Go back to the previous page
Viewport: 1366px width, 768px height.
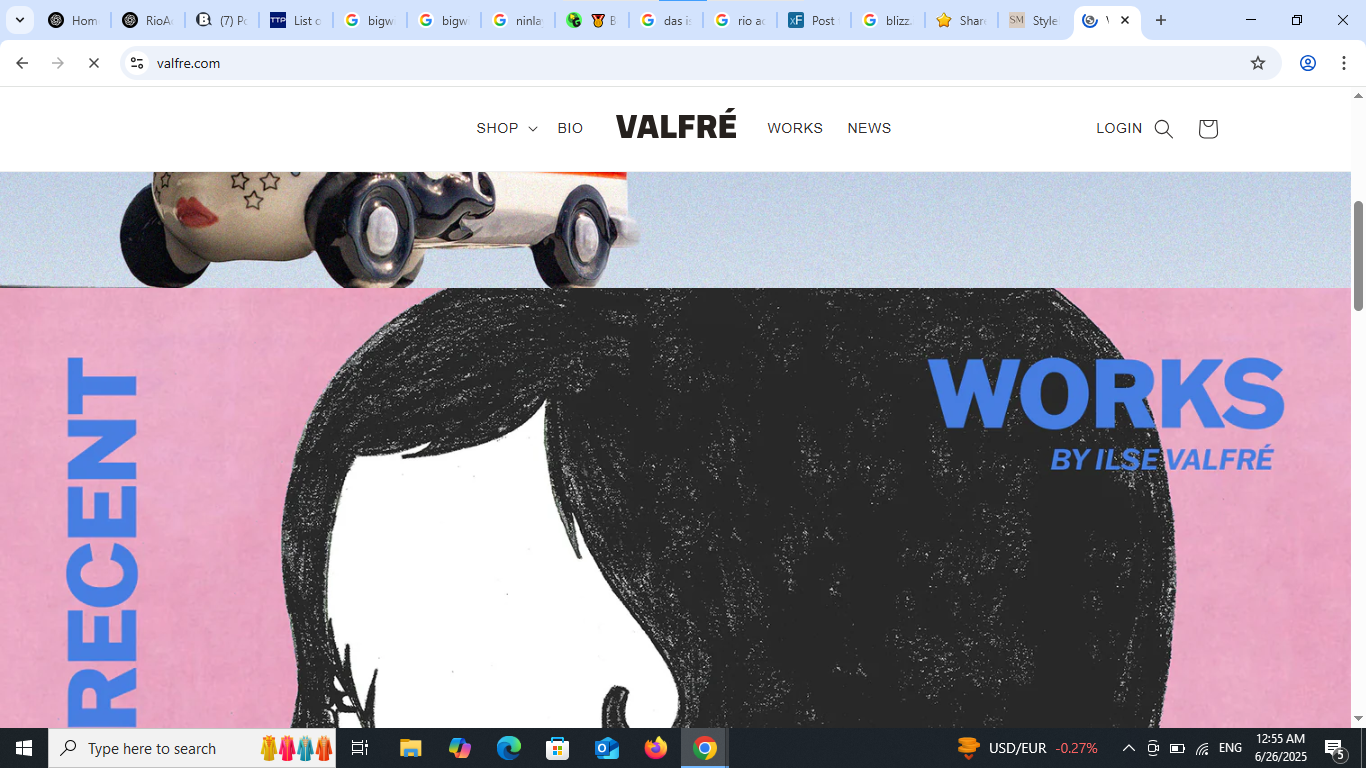point(22,63)
